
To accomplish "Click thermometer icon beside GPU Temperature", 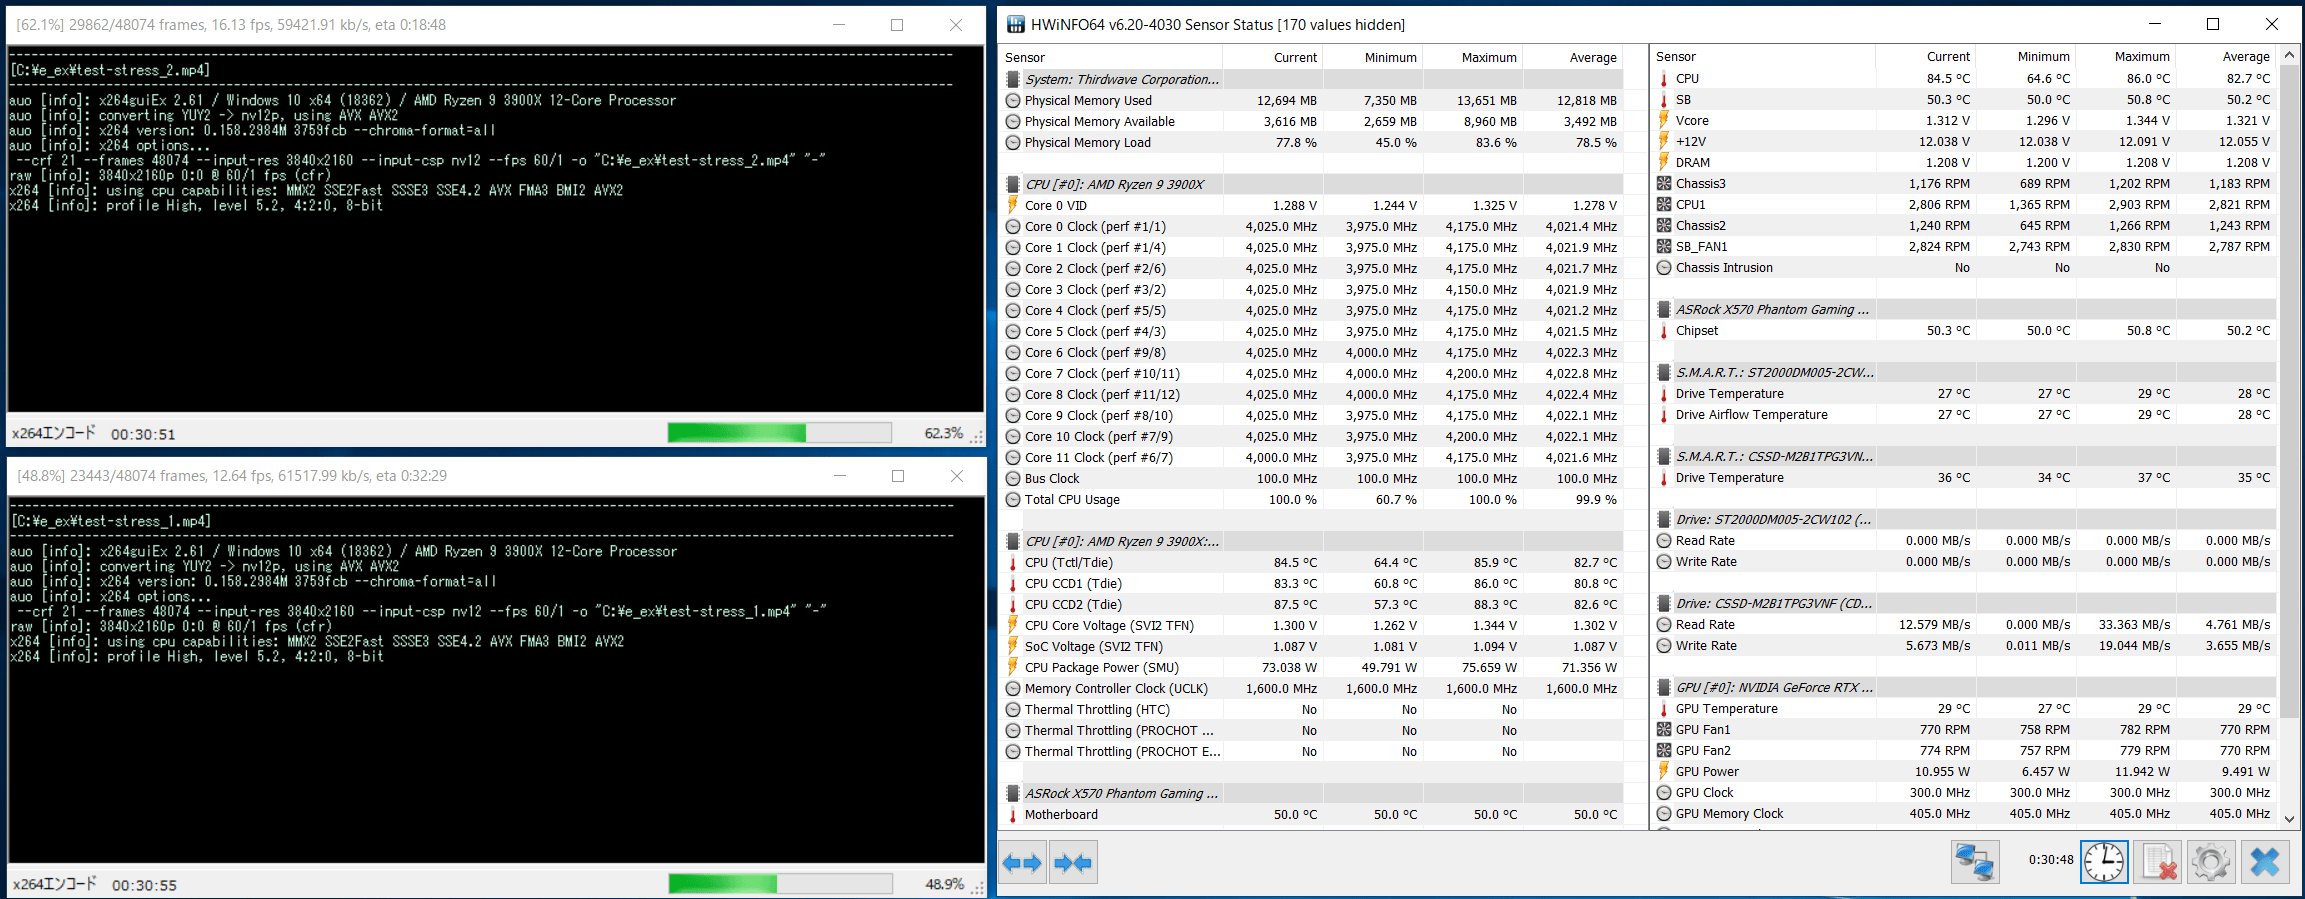I will pyautogui.click(x=1664, y=708).
